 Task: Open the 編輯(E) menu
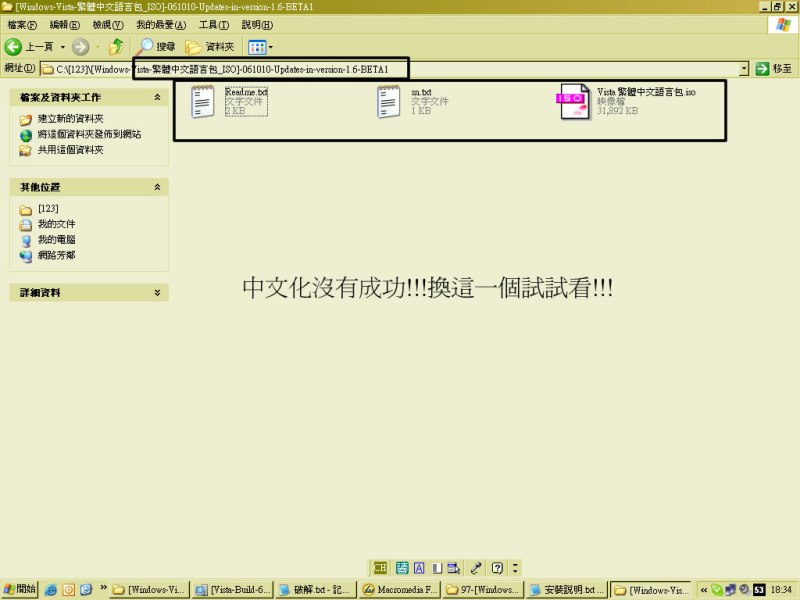pos(65,24)
